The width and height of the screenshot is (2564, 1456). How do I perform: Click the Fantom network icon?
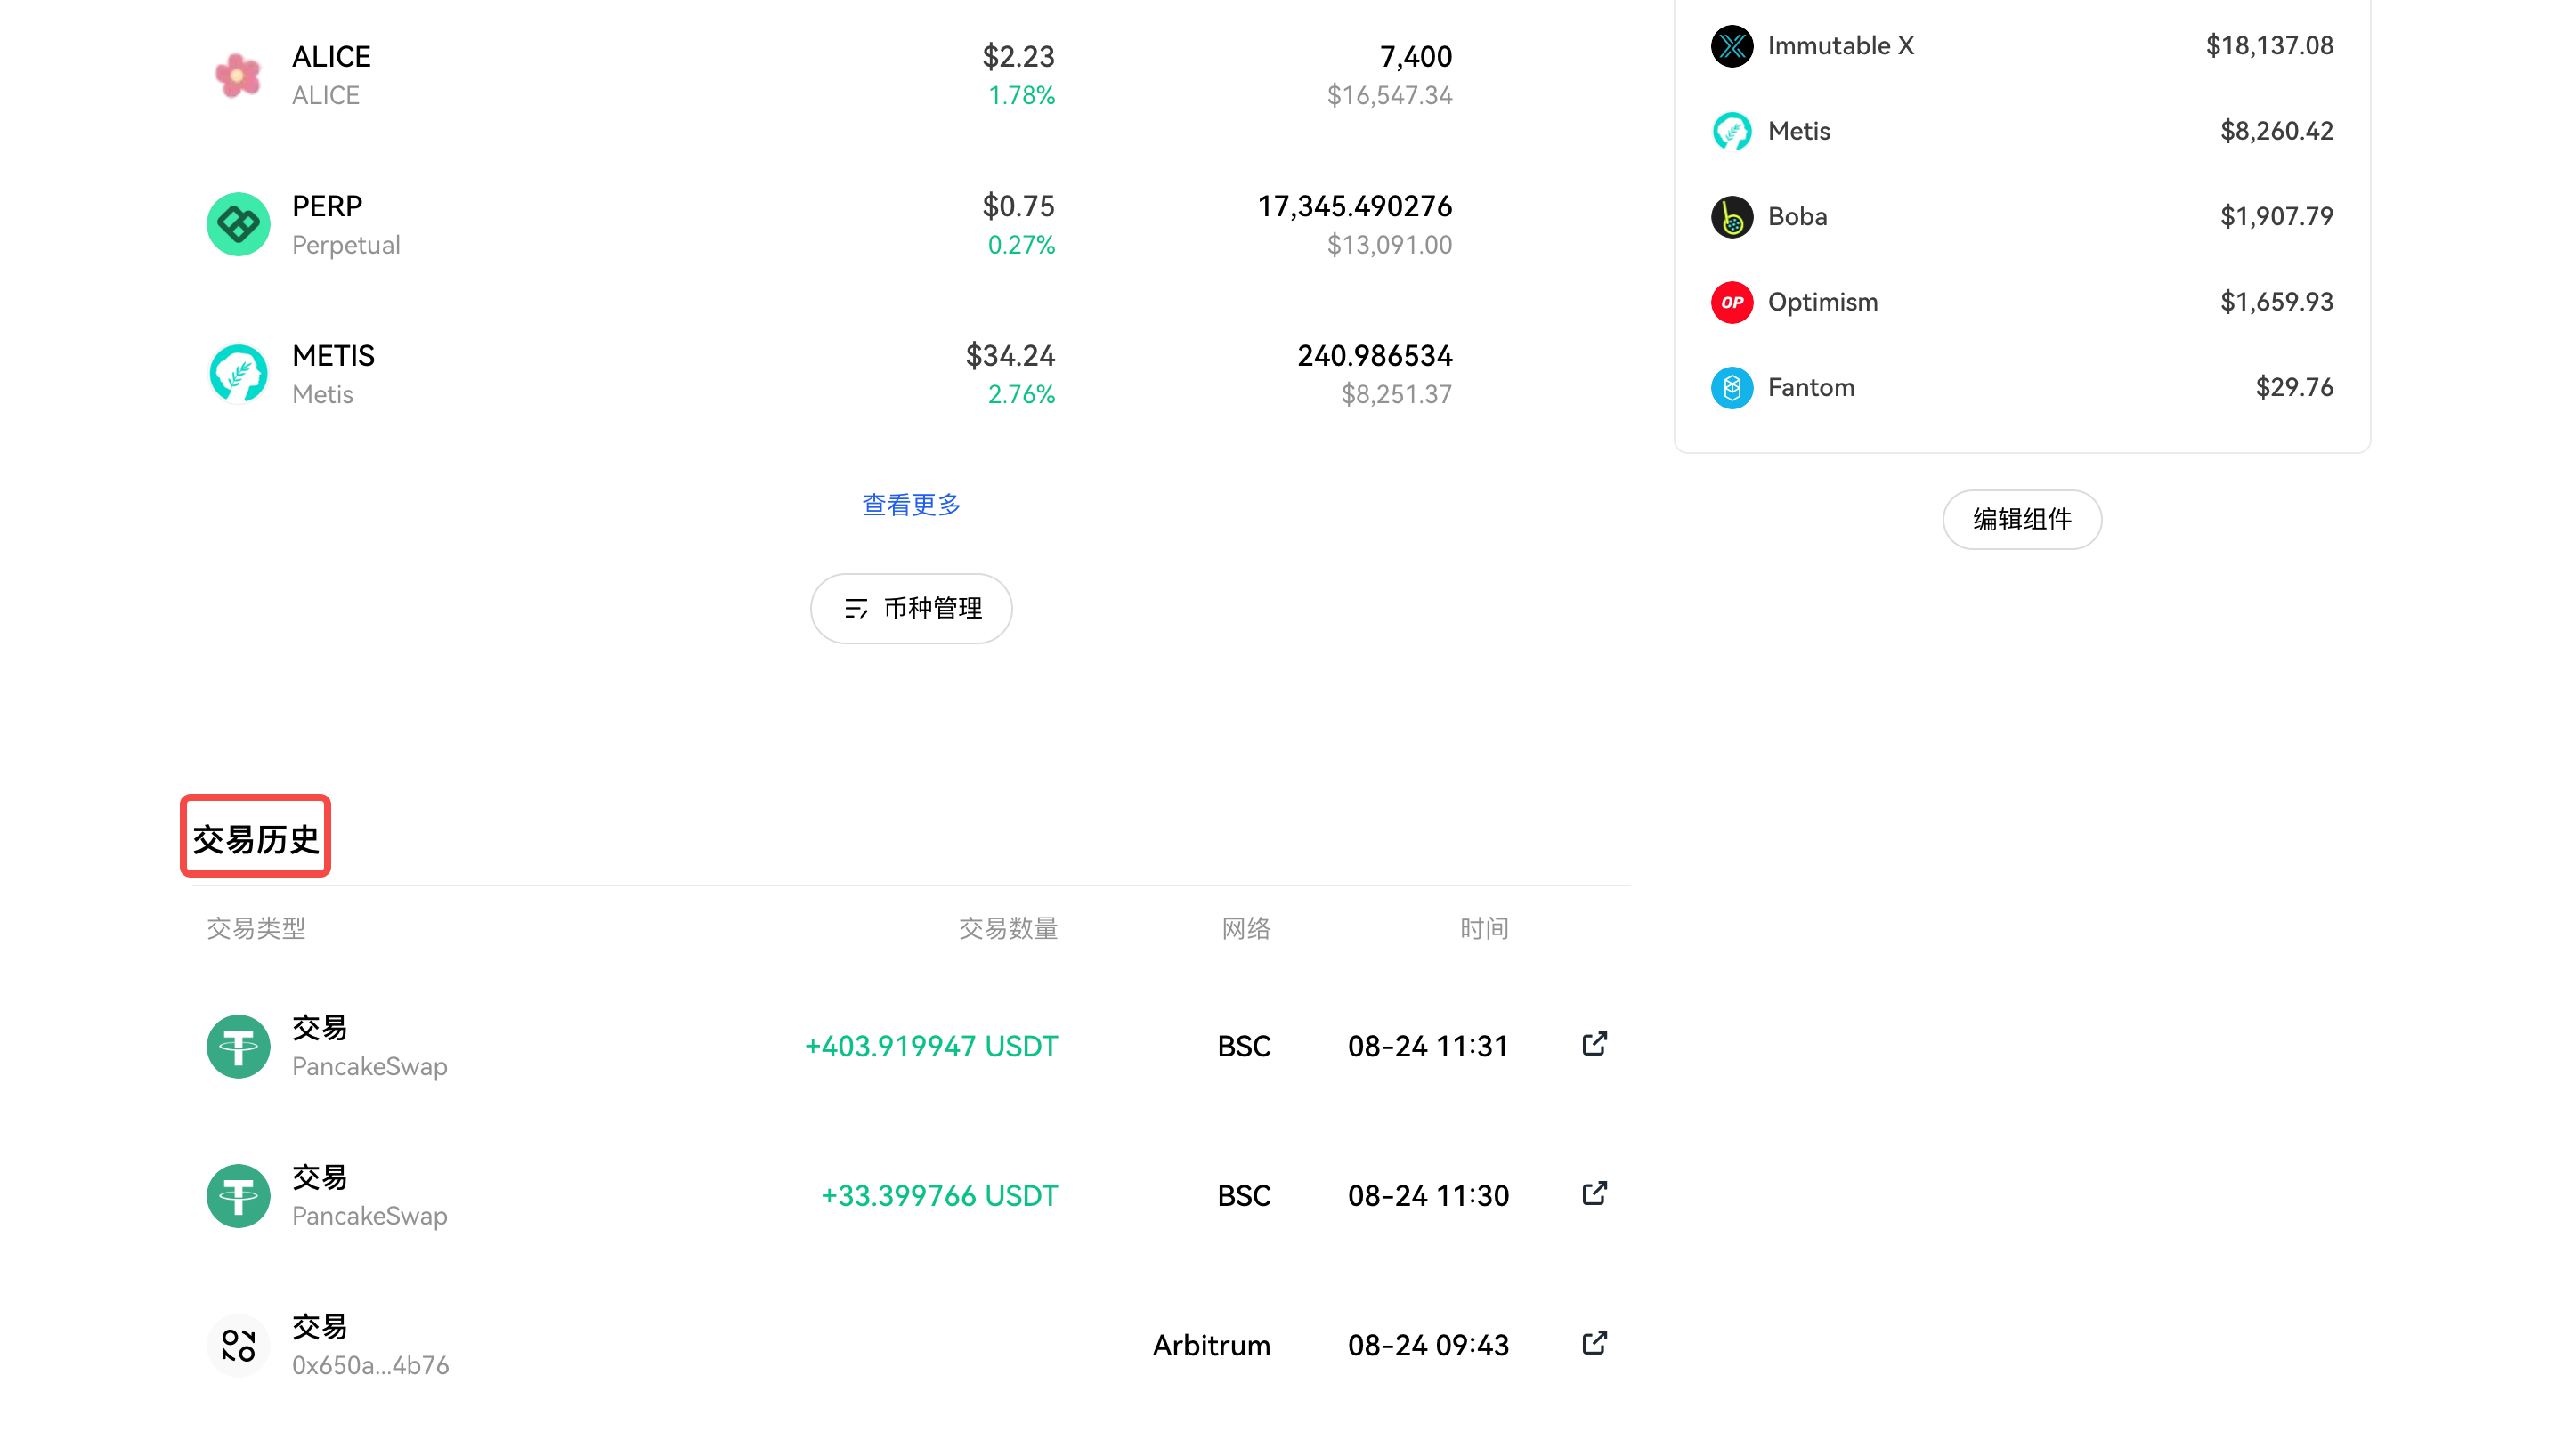click(1731, 388)
